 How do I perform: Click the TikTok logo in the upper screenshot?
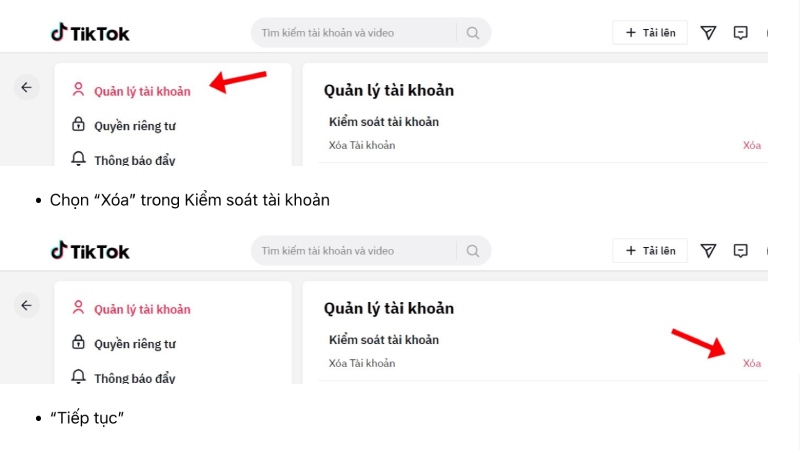(x=90, y=33)
